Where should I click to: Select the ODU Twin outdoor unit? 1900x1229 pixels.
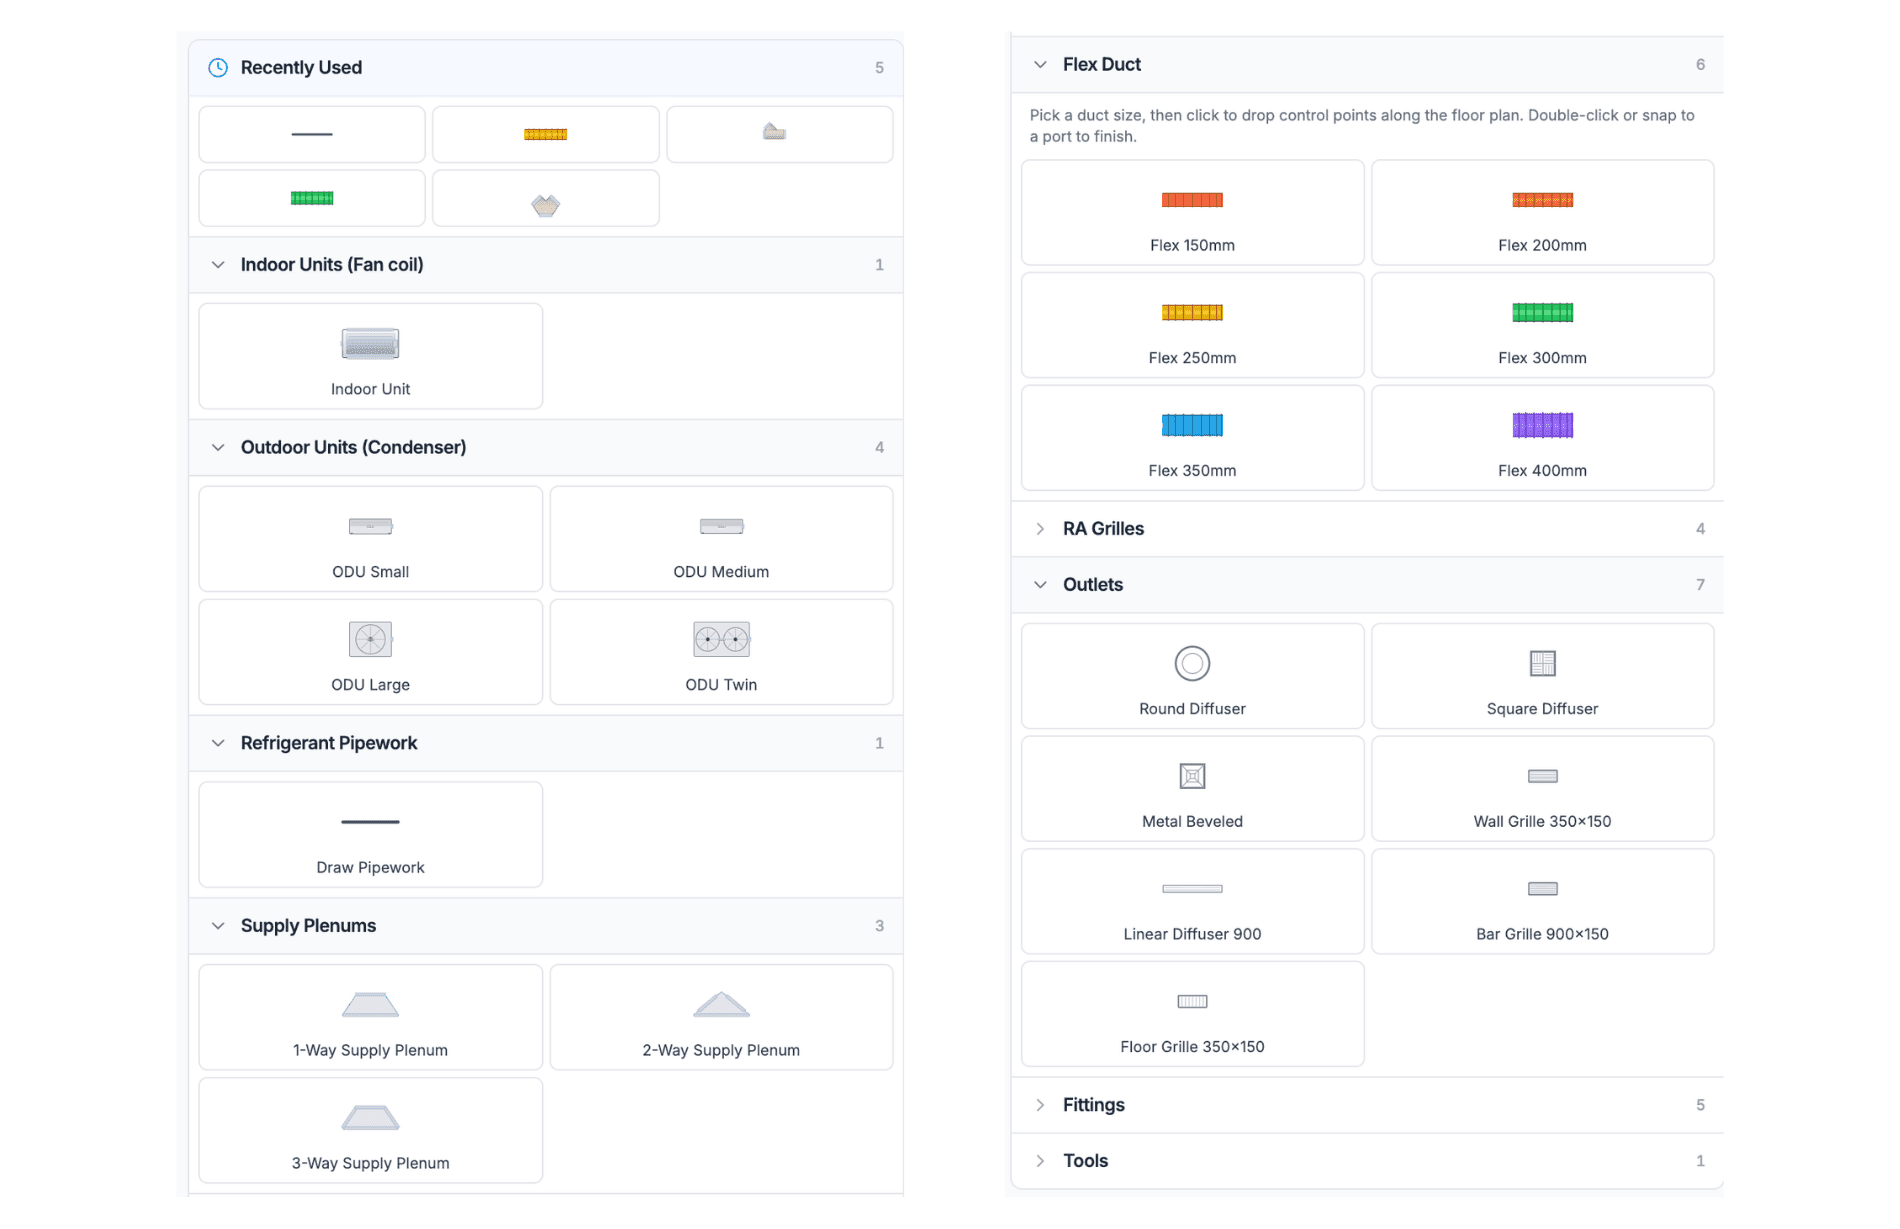[721, 652]
